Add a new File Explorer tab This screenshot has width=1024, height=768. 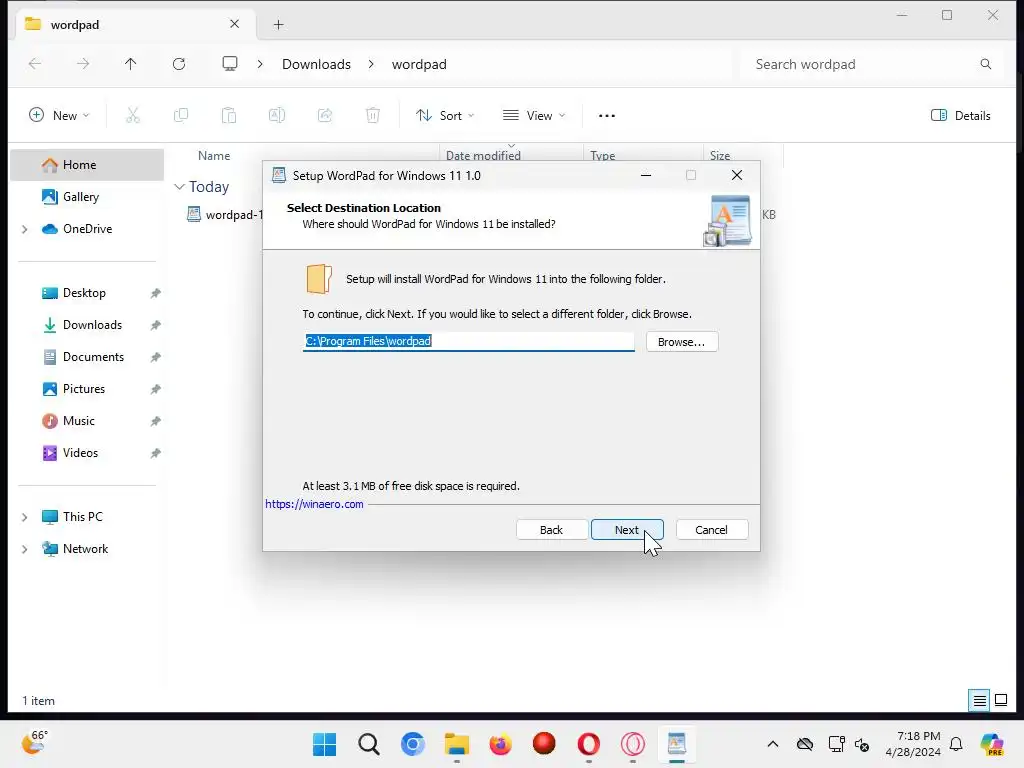coord(279,25)
